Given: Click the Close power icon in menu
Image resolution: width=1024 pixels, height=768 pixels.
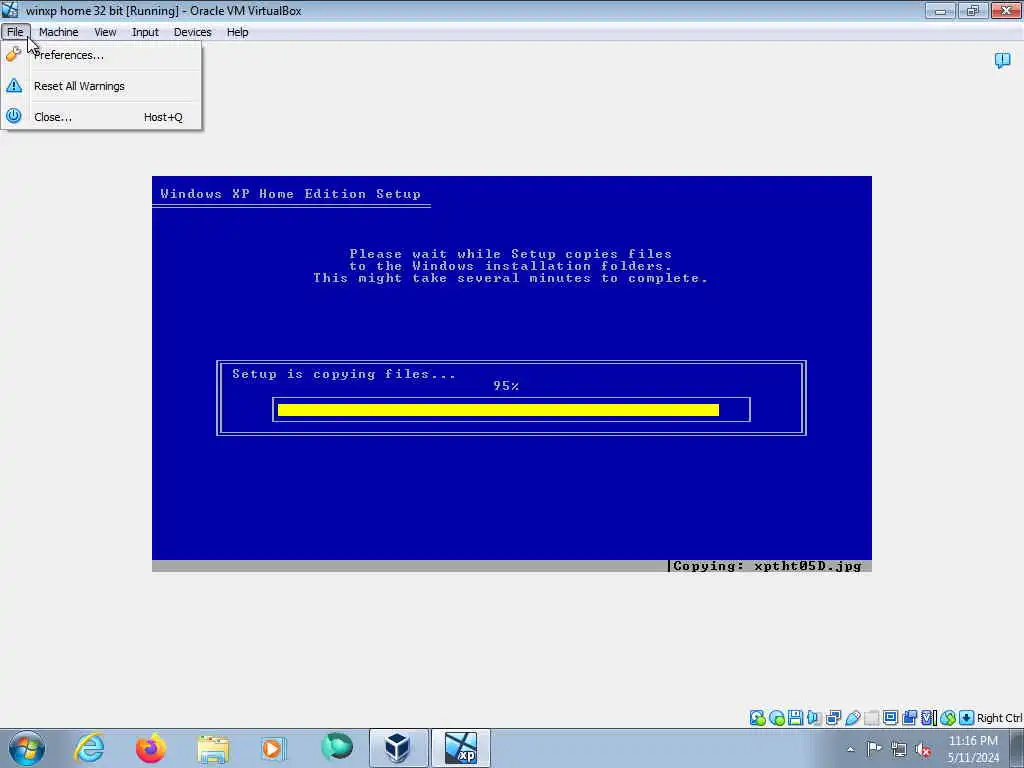Looking at the screenshot, I should (14, 116).
